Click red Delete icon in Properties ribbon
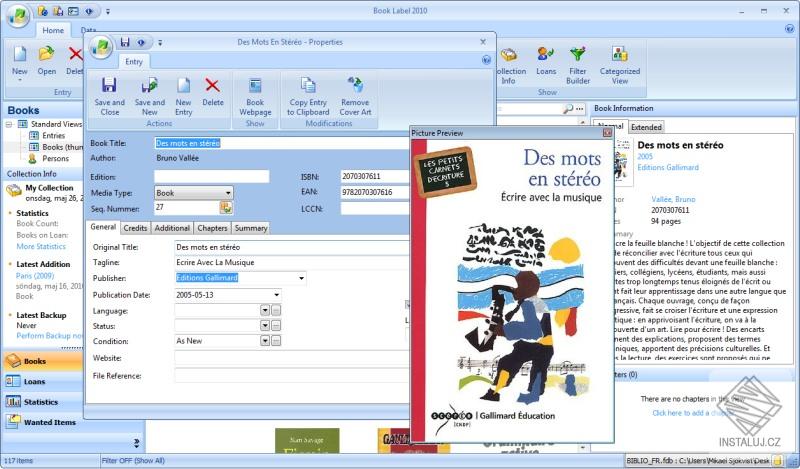This screenshot has height=469, width=800. click(x=212, y=85)
